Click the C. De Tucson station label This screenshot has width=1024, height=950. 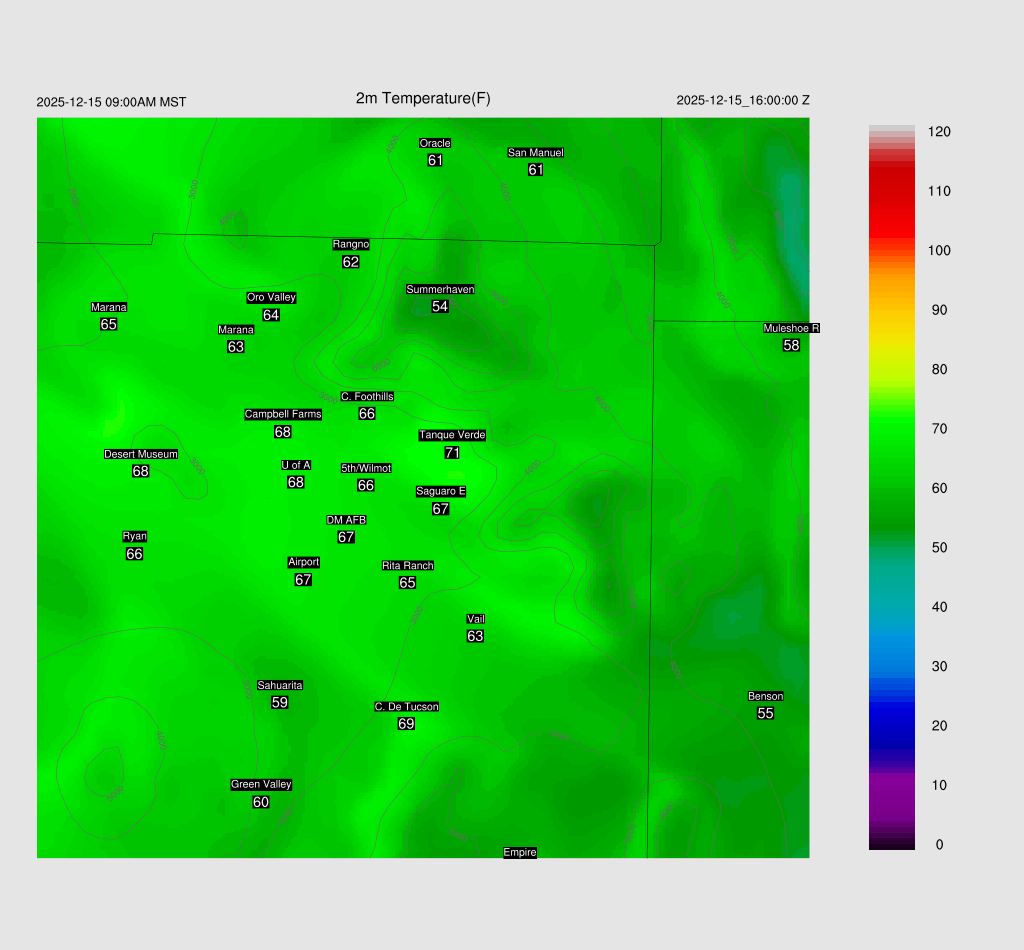(406, 706)
